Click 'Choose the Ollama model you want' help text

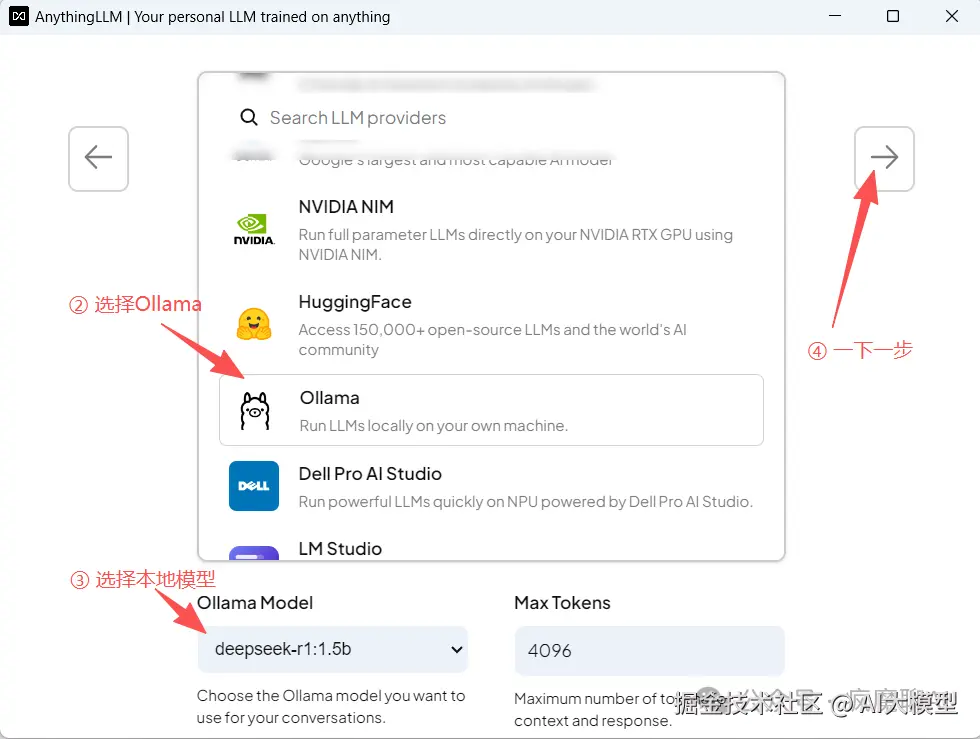pos(331,706)
